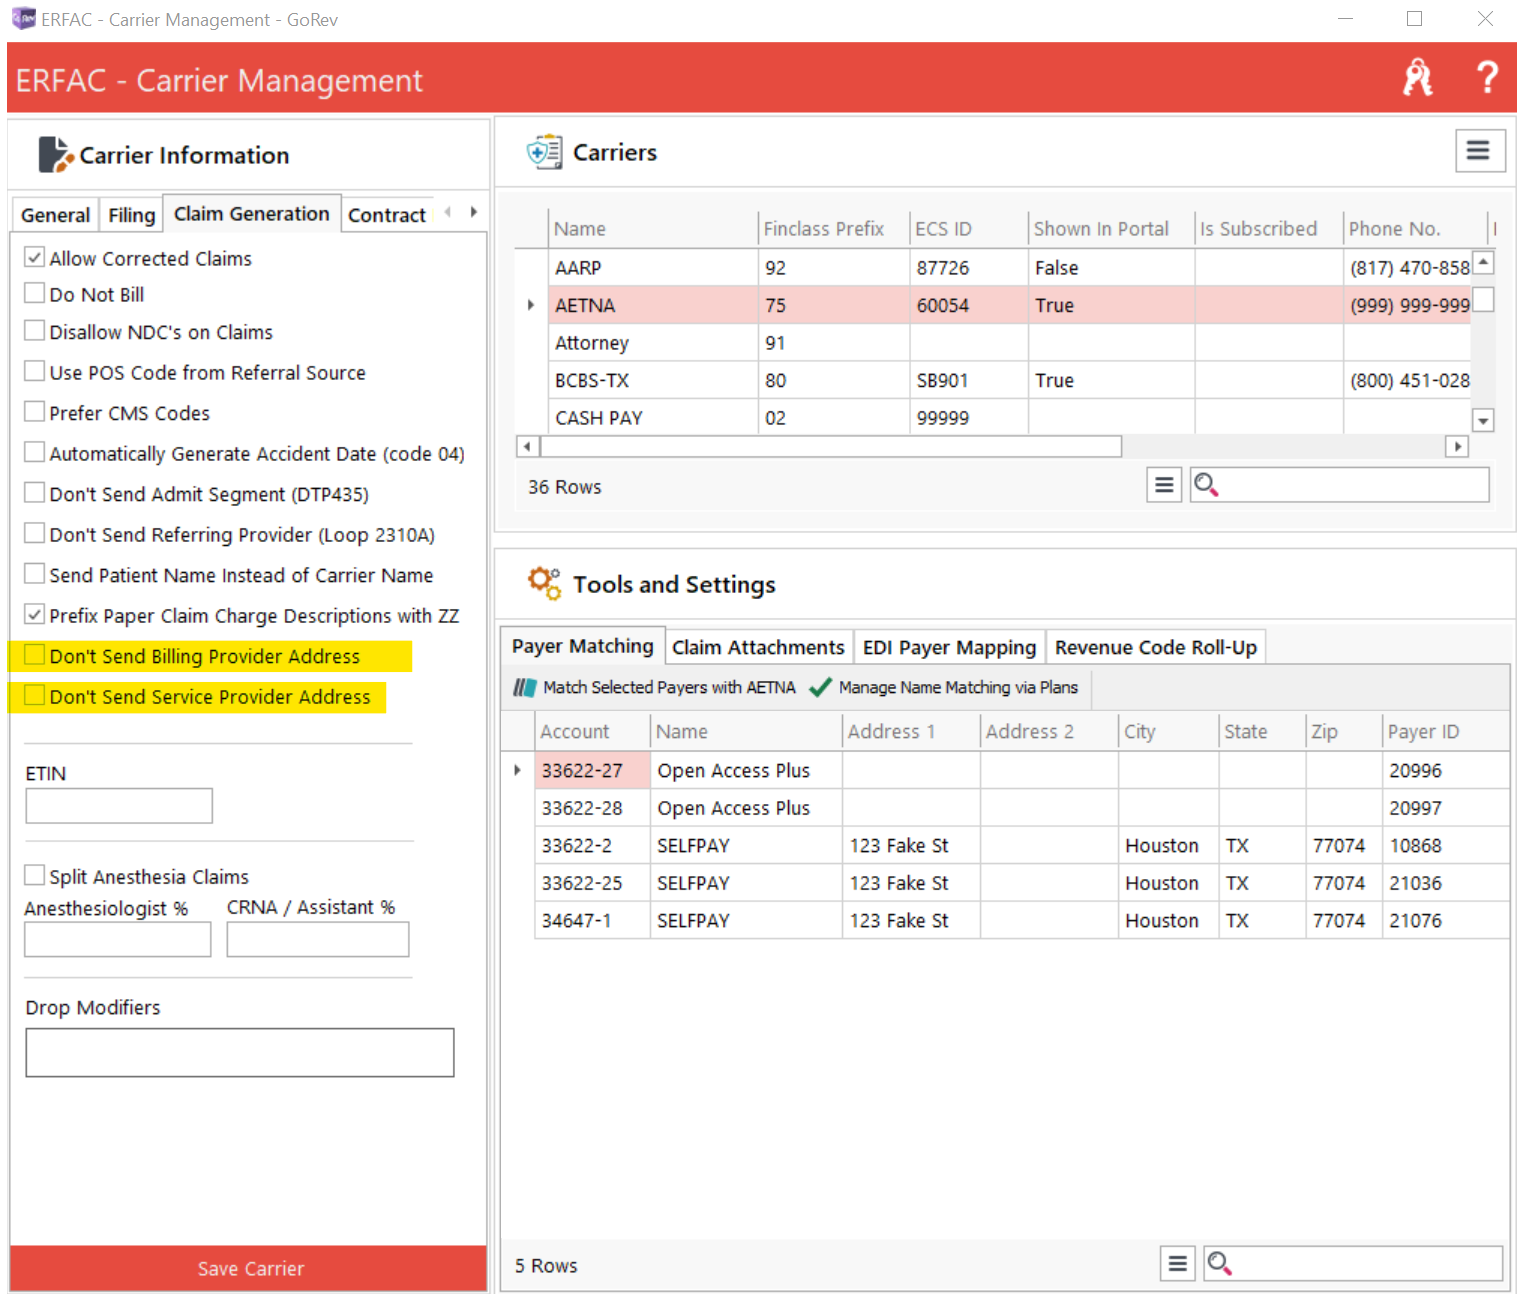Click the GoRev app icon in title bar
Screen dimensions: 1517x1294
point(23,18)
